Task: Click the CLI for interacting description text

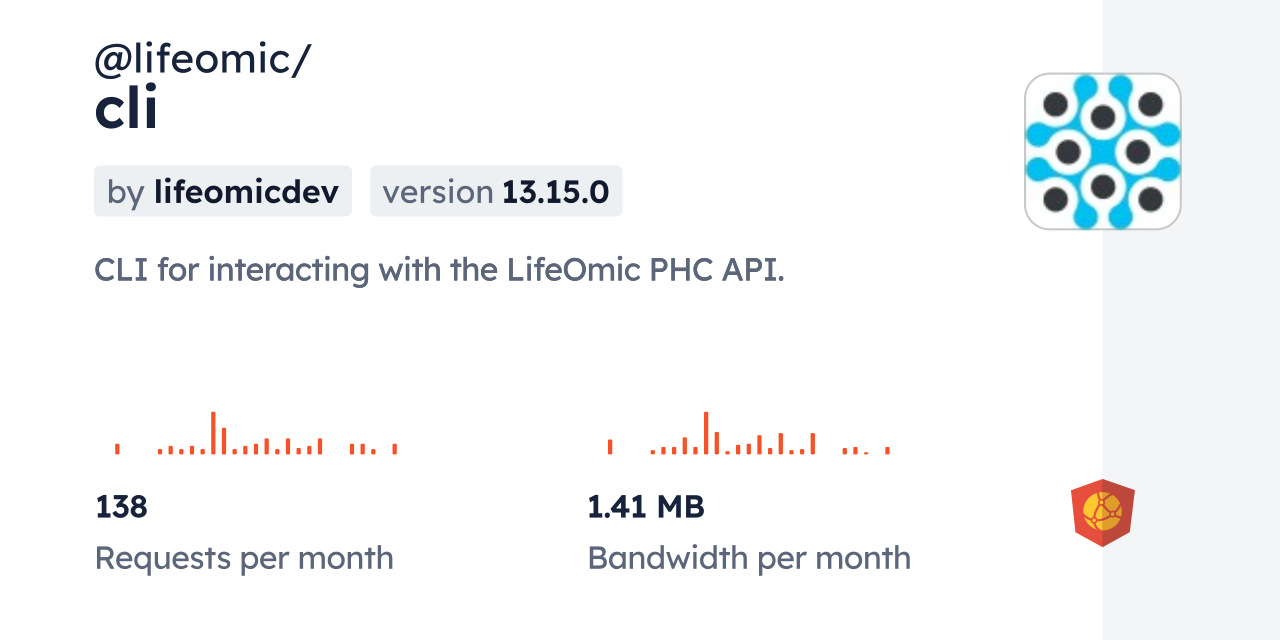Action: [x=439, y=270]
